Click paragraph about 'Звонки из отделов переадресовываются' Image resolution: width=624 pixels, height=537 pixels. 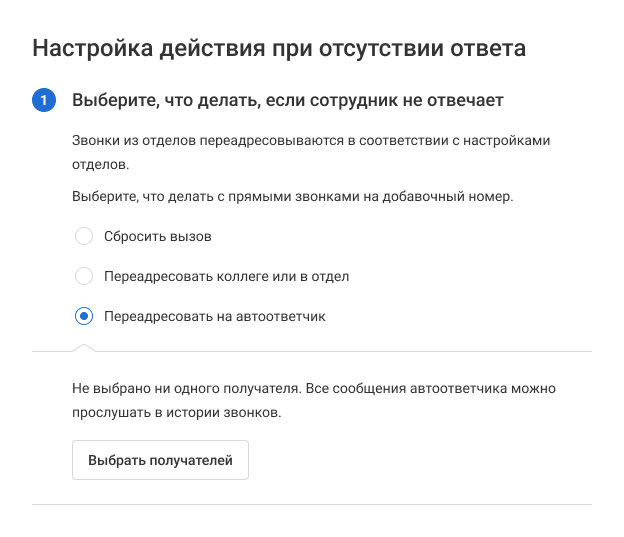pos(311,152)
